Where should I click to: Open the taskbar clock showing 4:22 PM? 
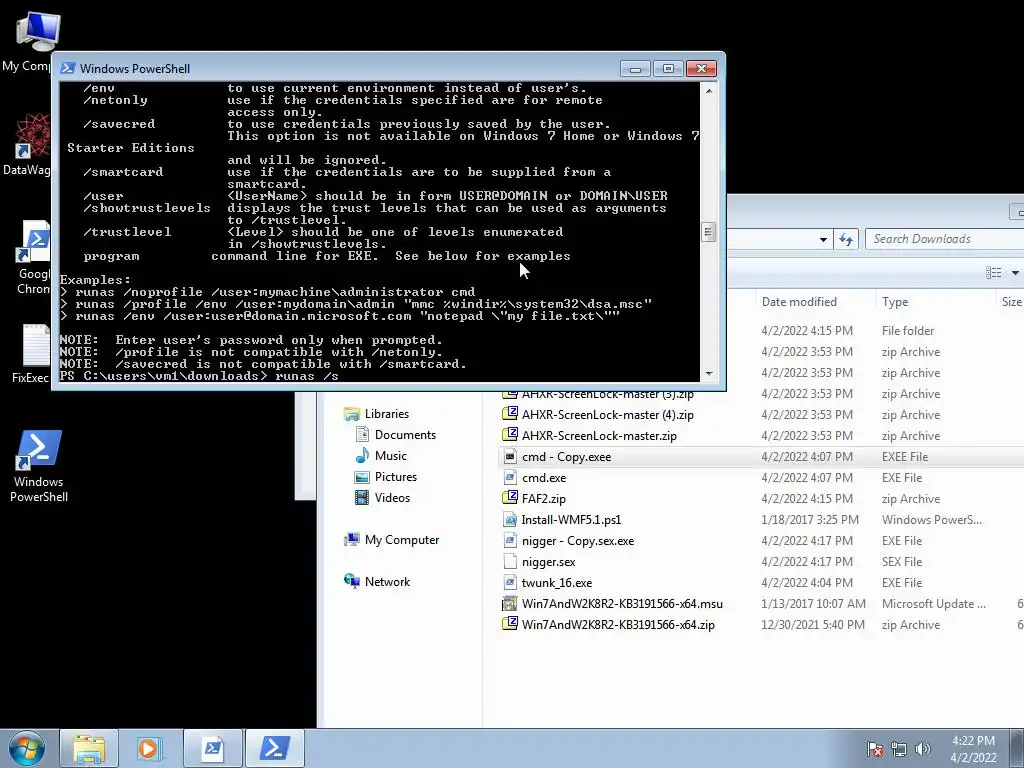(x=973, y=749)
